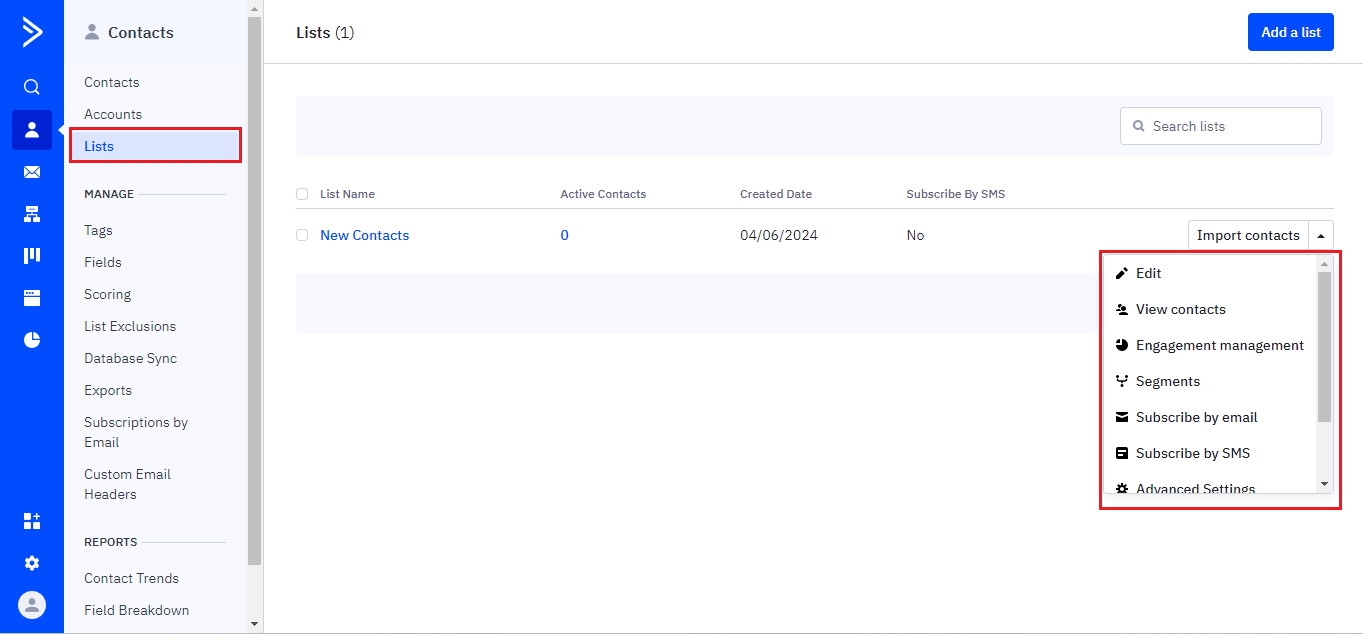Click the ActiveCampaign logo icon
This screenshot has height=634, width=1363.
(x=32, y=32)
